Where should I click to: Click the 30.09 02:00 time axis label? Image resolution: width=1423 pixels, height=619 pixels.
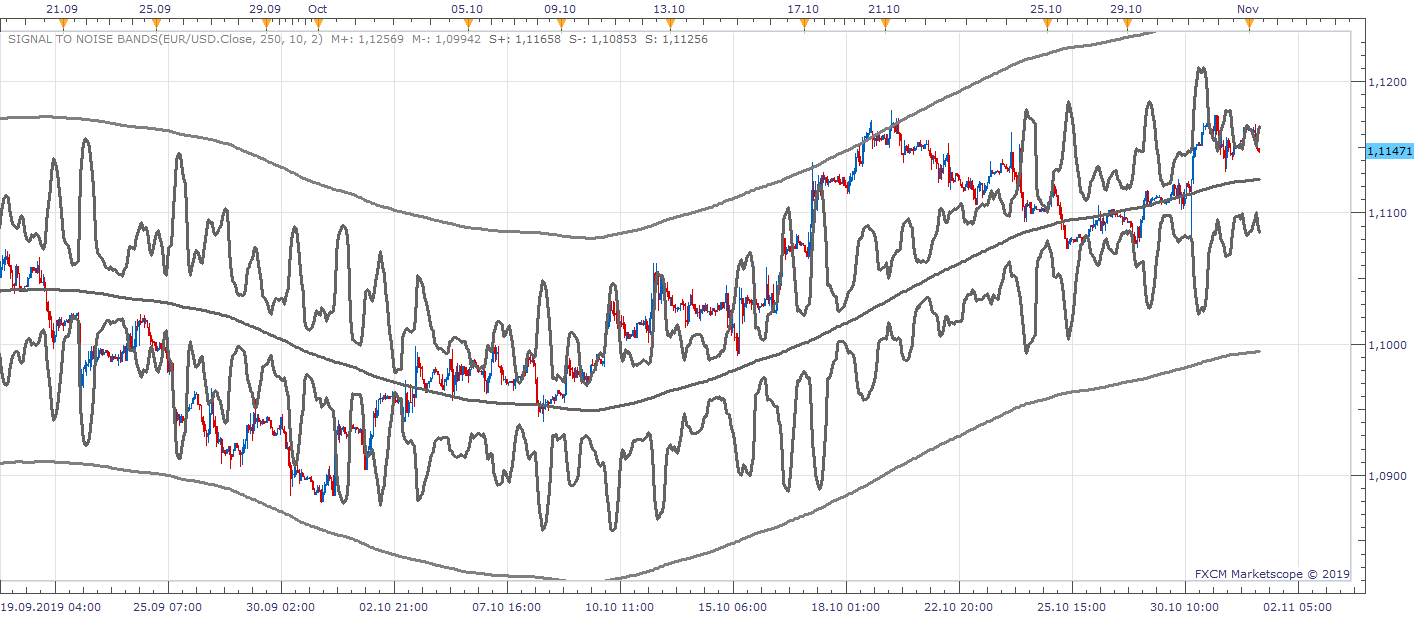pyautogui.click(x=282, y=606)
